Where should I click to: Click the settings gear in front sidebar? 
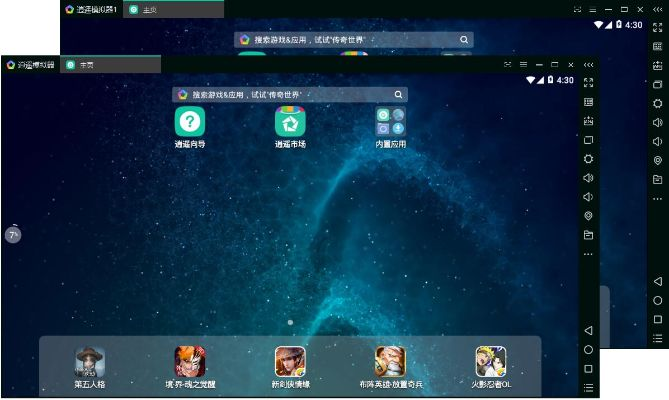(588, 159)
